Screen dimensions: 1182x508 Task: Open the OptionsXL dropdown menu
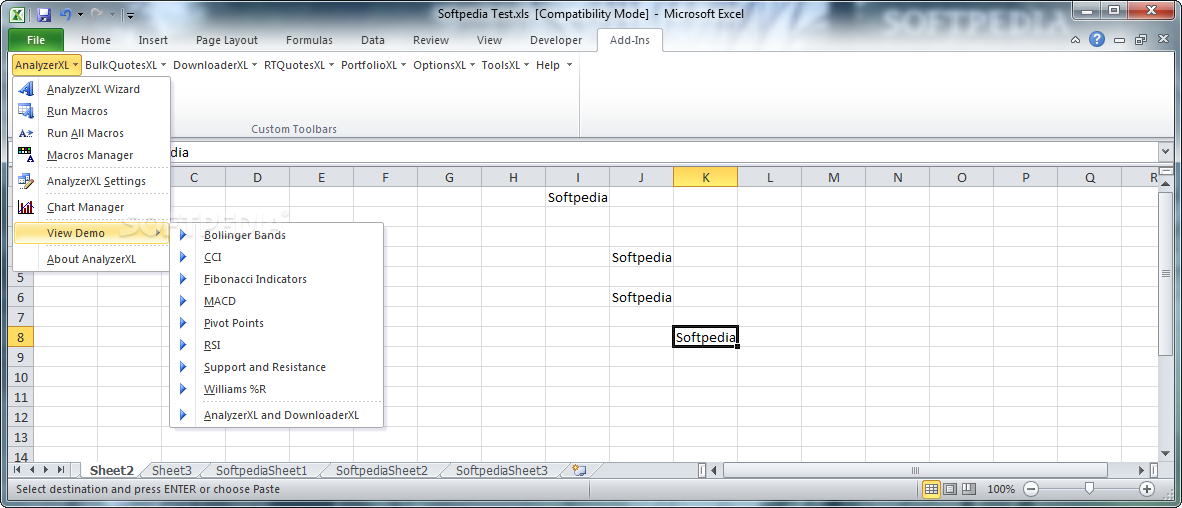[444, 66]
